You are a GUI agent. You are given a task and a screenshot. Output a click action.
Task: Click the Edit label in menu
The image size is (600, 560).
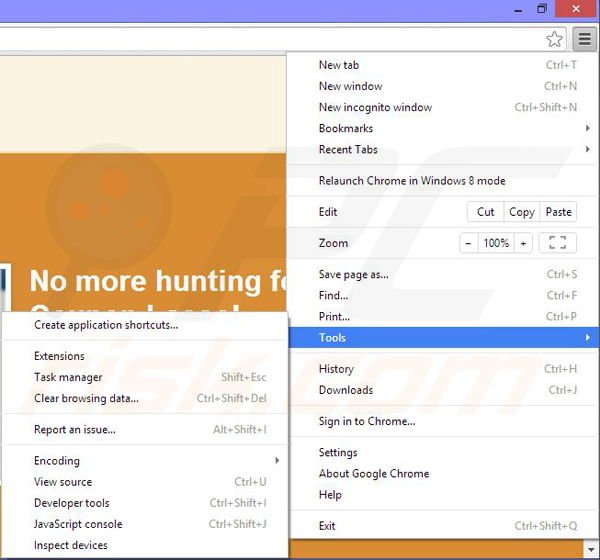pyautogui.click(x=328, y=212)
